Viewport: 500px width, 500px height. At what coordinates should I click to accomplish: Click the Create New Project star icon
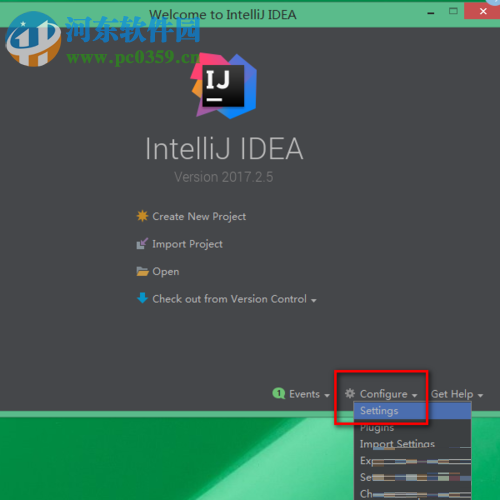(x=142, y=216)
